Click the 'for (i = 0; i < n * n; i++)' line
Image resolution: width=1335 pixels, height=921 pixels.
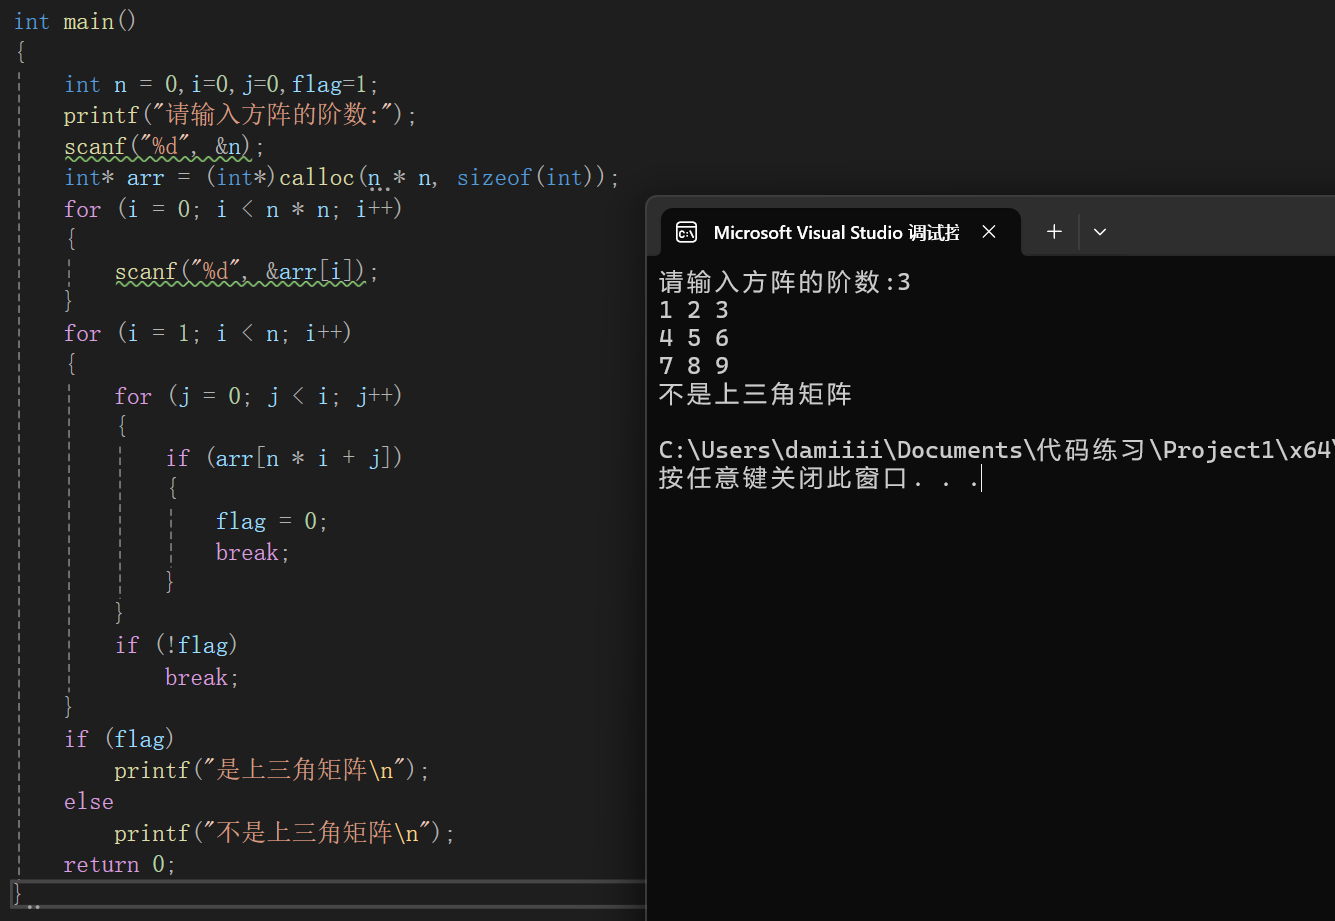click(x=233, y=209)
